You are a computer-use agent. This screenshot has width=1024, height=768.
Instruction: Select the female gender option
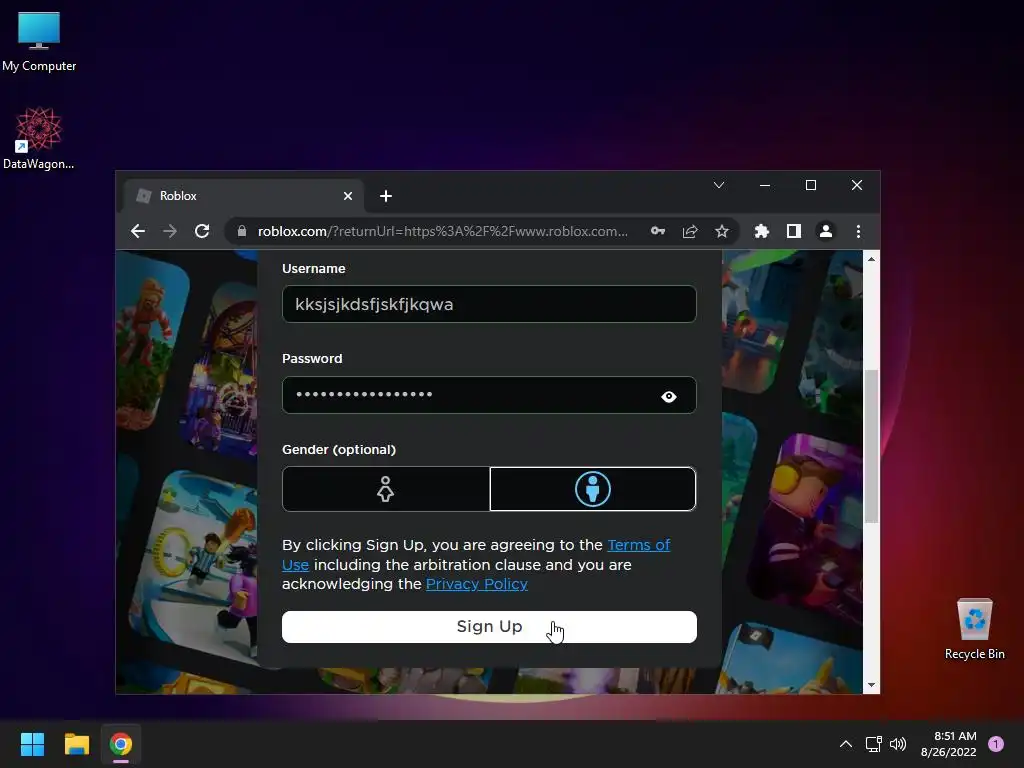(386, 488)
